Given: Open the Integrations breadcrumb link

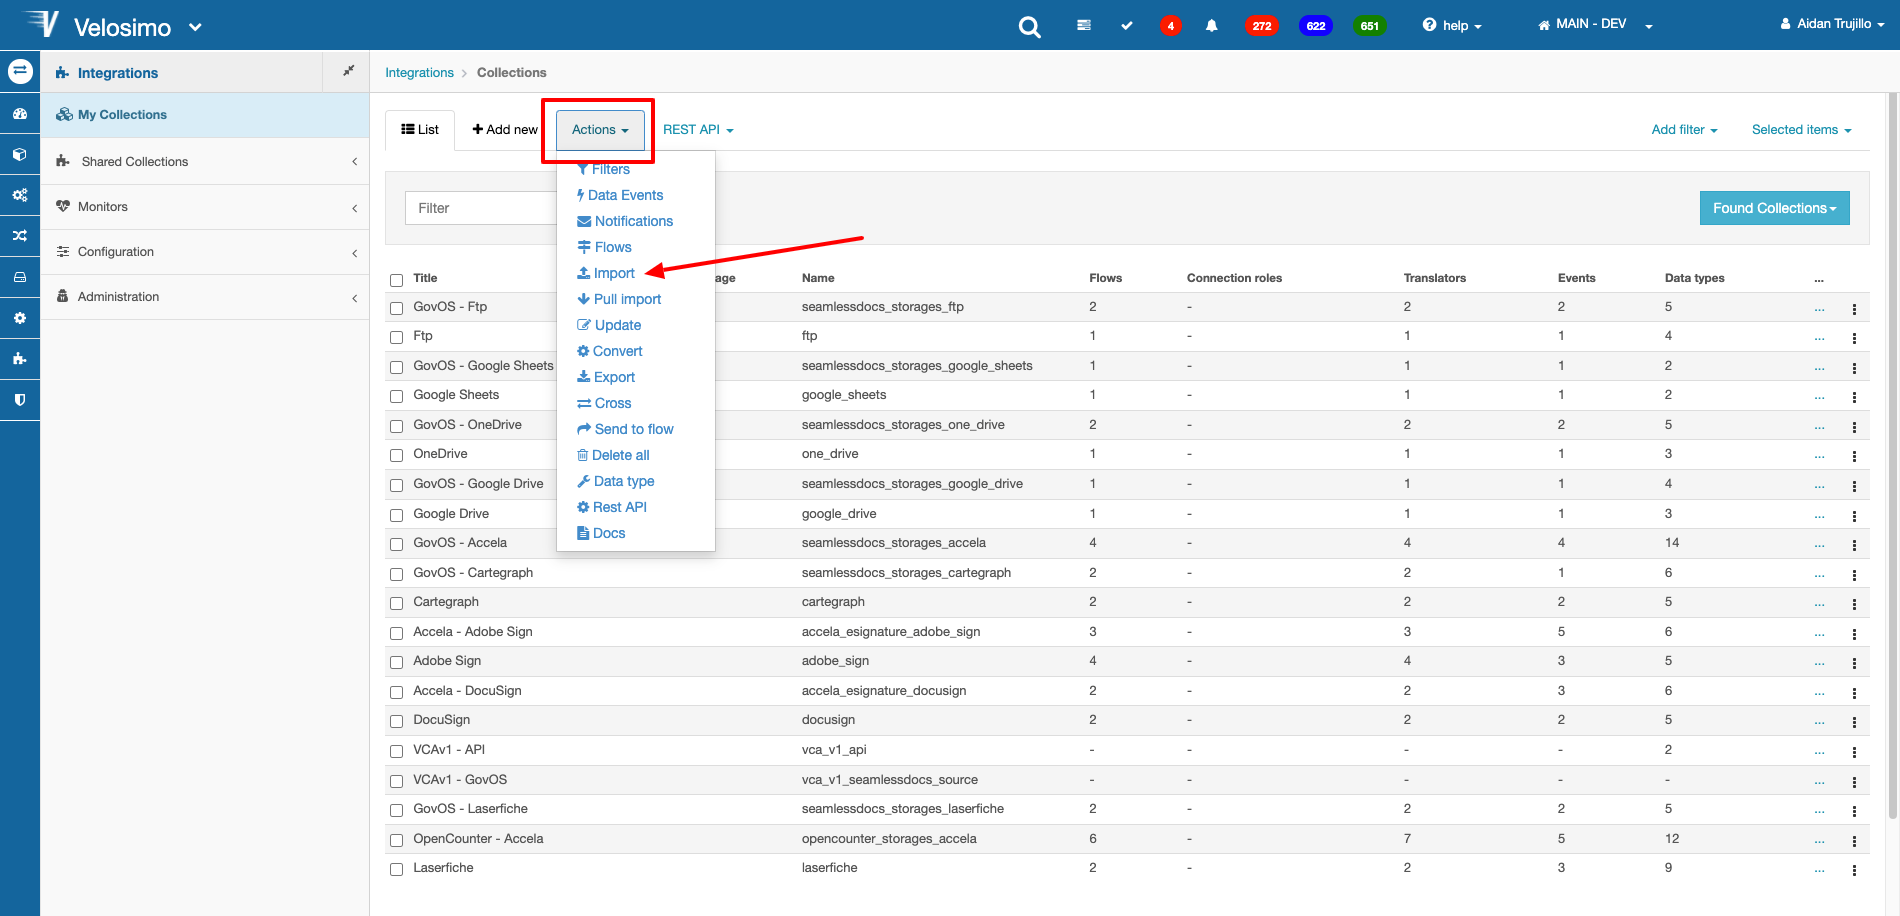Looking at the screenshot, I should [x=419, y=72].
